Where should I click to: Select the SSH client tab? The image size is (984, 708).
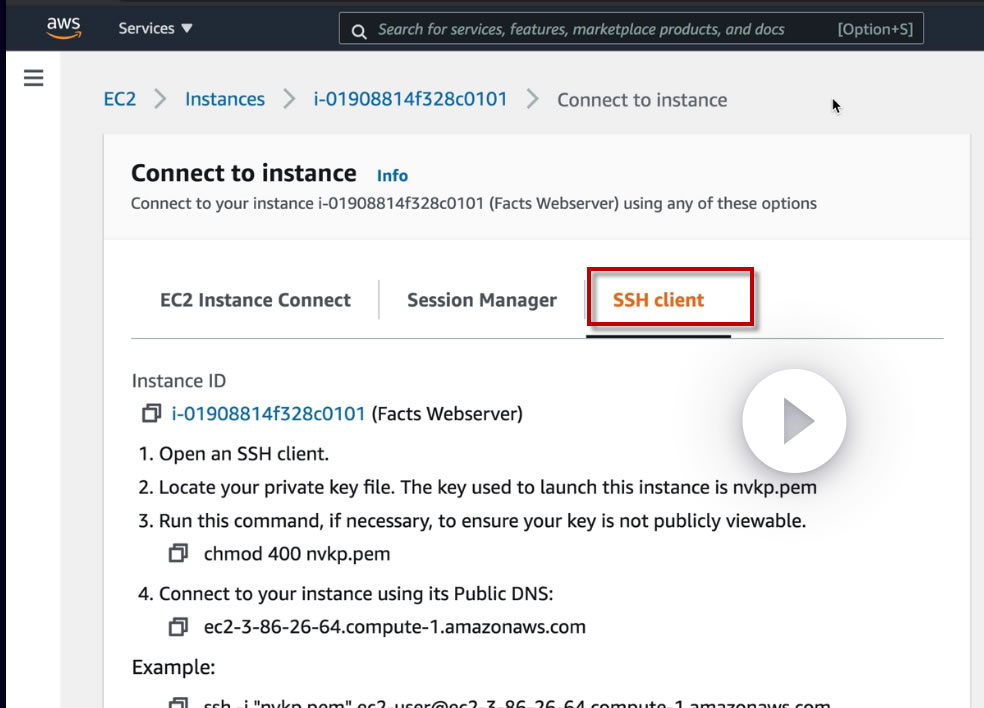tap(658, 300)
